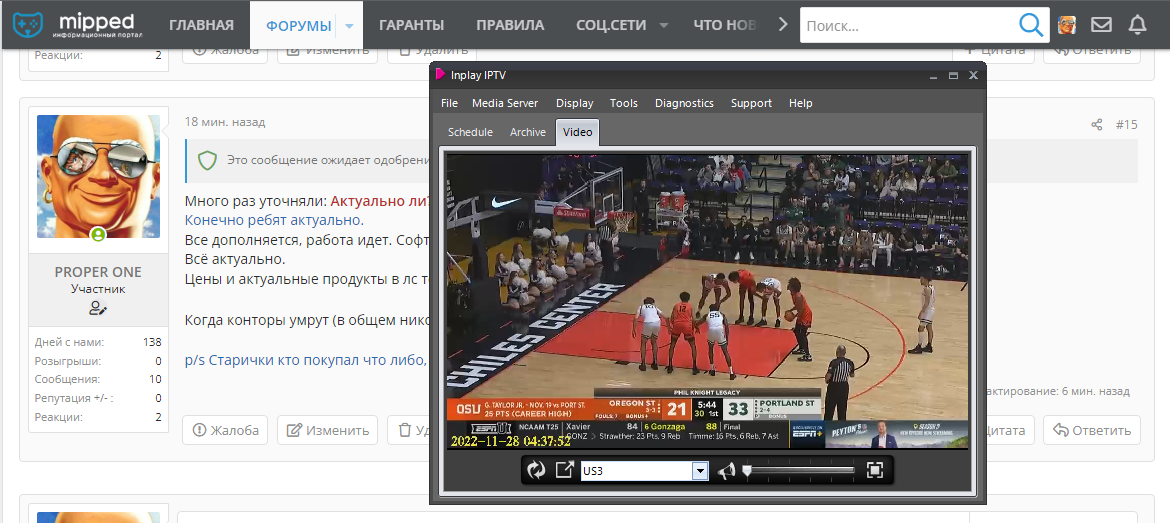Click the share icon beside #15
Screen dimensions: 1170x523
[x=1096, y=125]
